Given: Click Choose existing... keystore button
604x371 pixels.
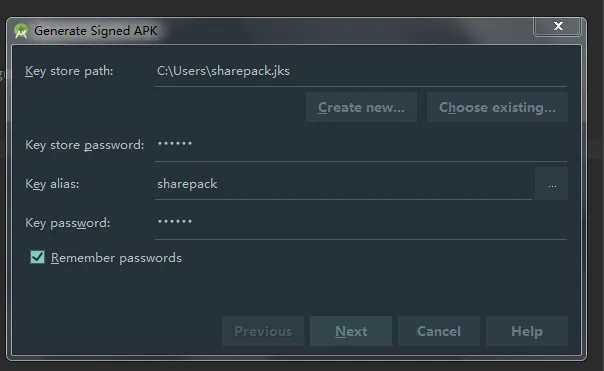Looking at the screenshot, I should (x=497, y=107).
